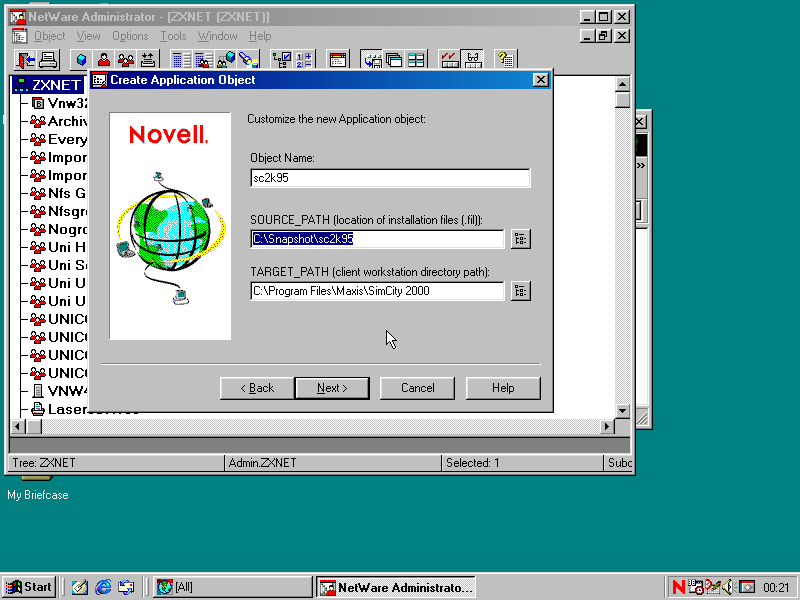800x600 pixels.
Task: Launch Internet Explorer from quick launch
Action: [x=103, y=587]
